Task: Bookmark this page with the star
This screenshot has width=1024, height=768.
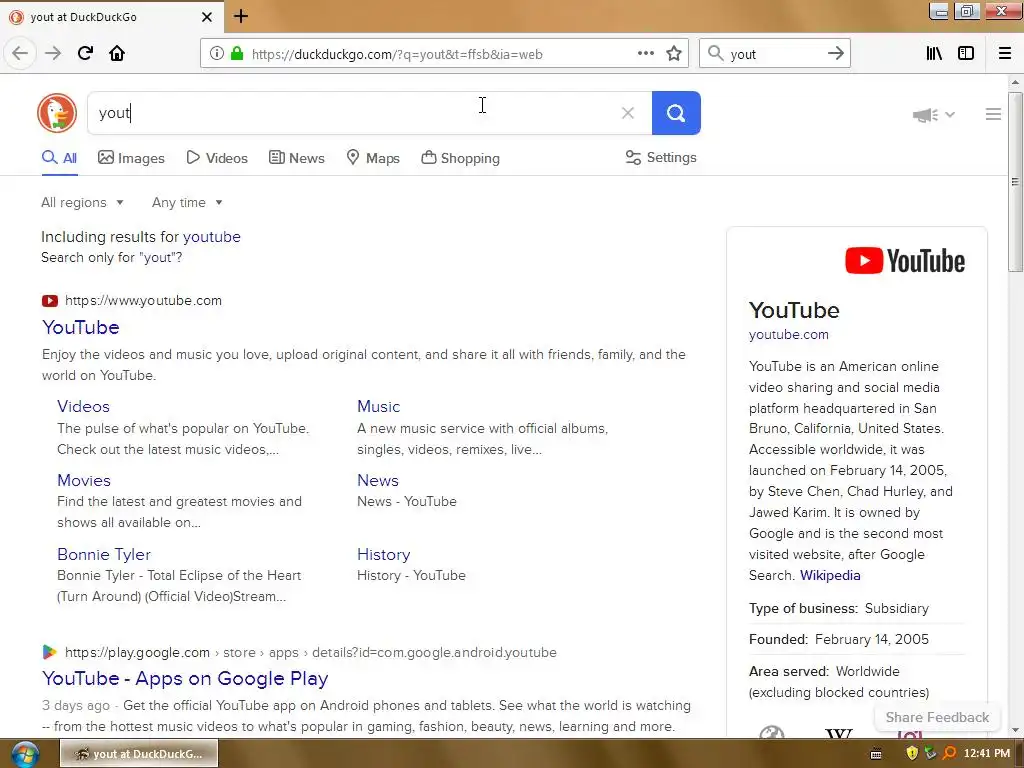Action: [x=674, y=54]
